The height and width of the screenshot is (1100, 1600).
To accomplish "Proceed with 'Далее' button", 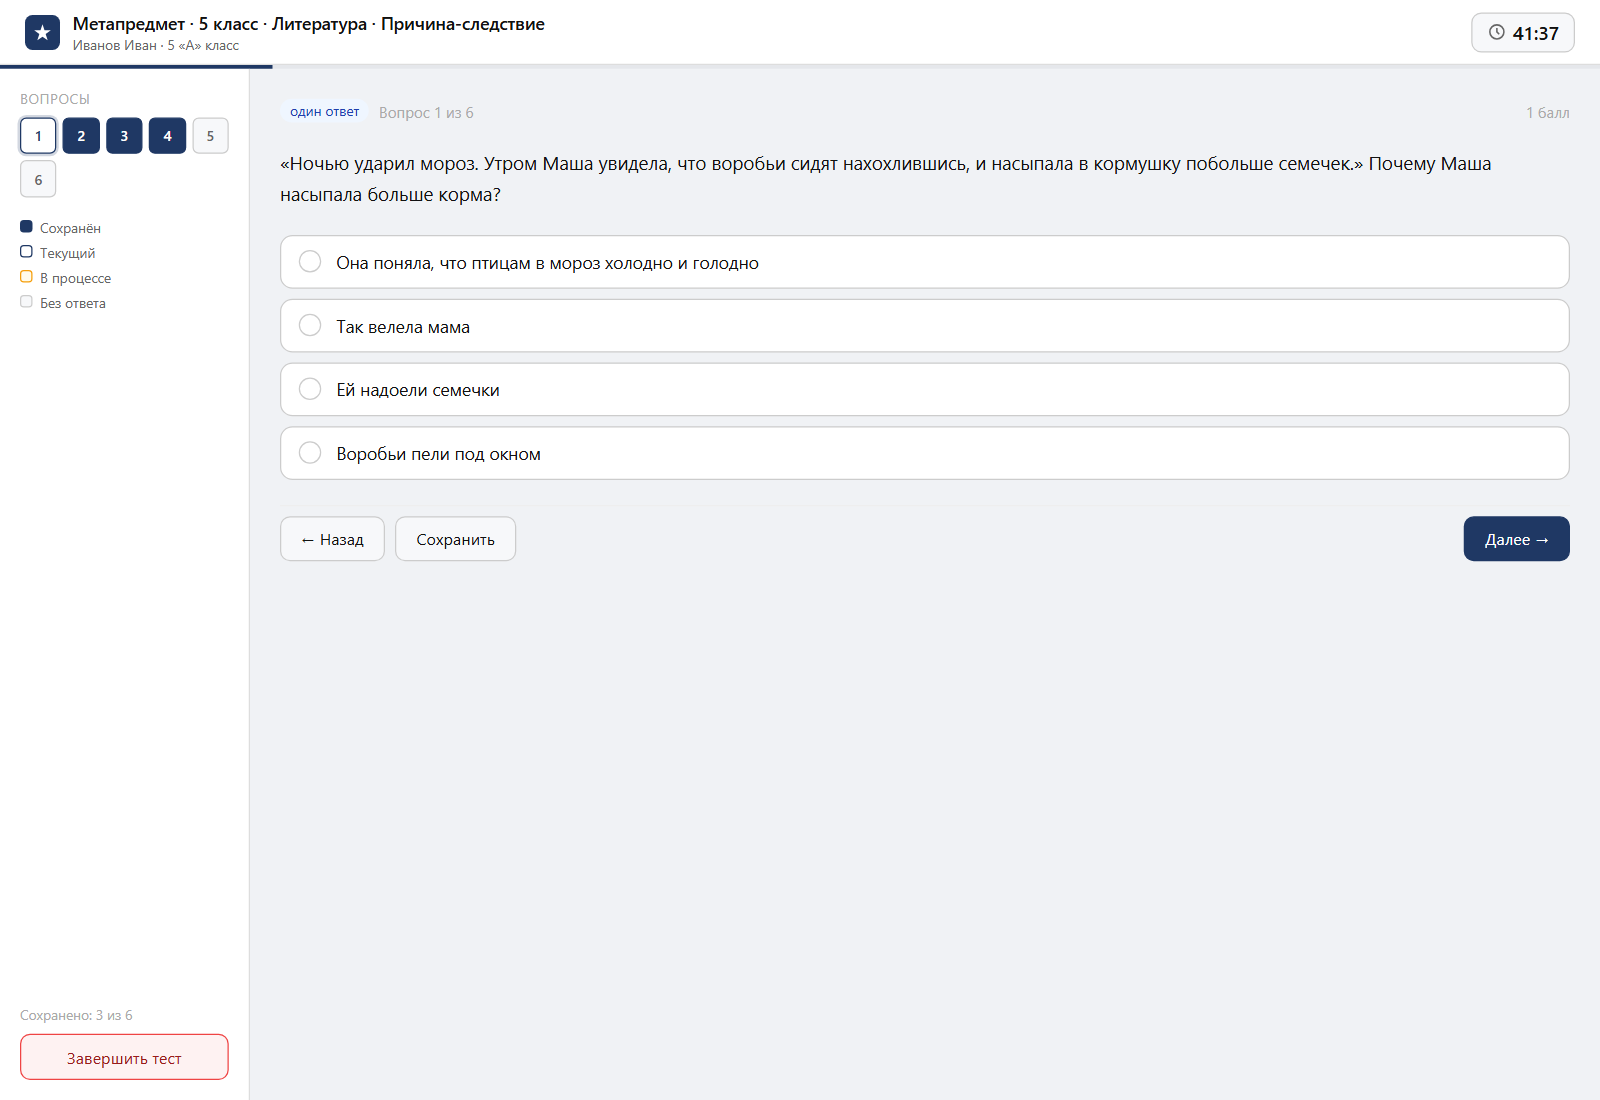I will 1516,539.
